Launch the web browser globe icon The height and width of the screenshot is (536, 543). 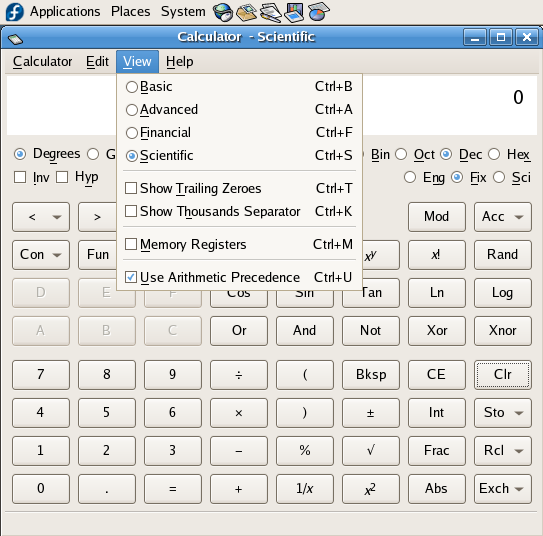(x=223, y=12)
